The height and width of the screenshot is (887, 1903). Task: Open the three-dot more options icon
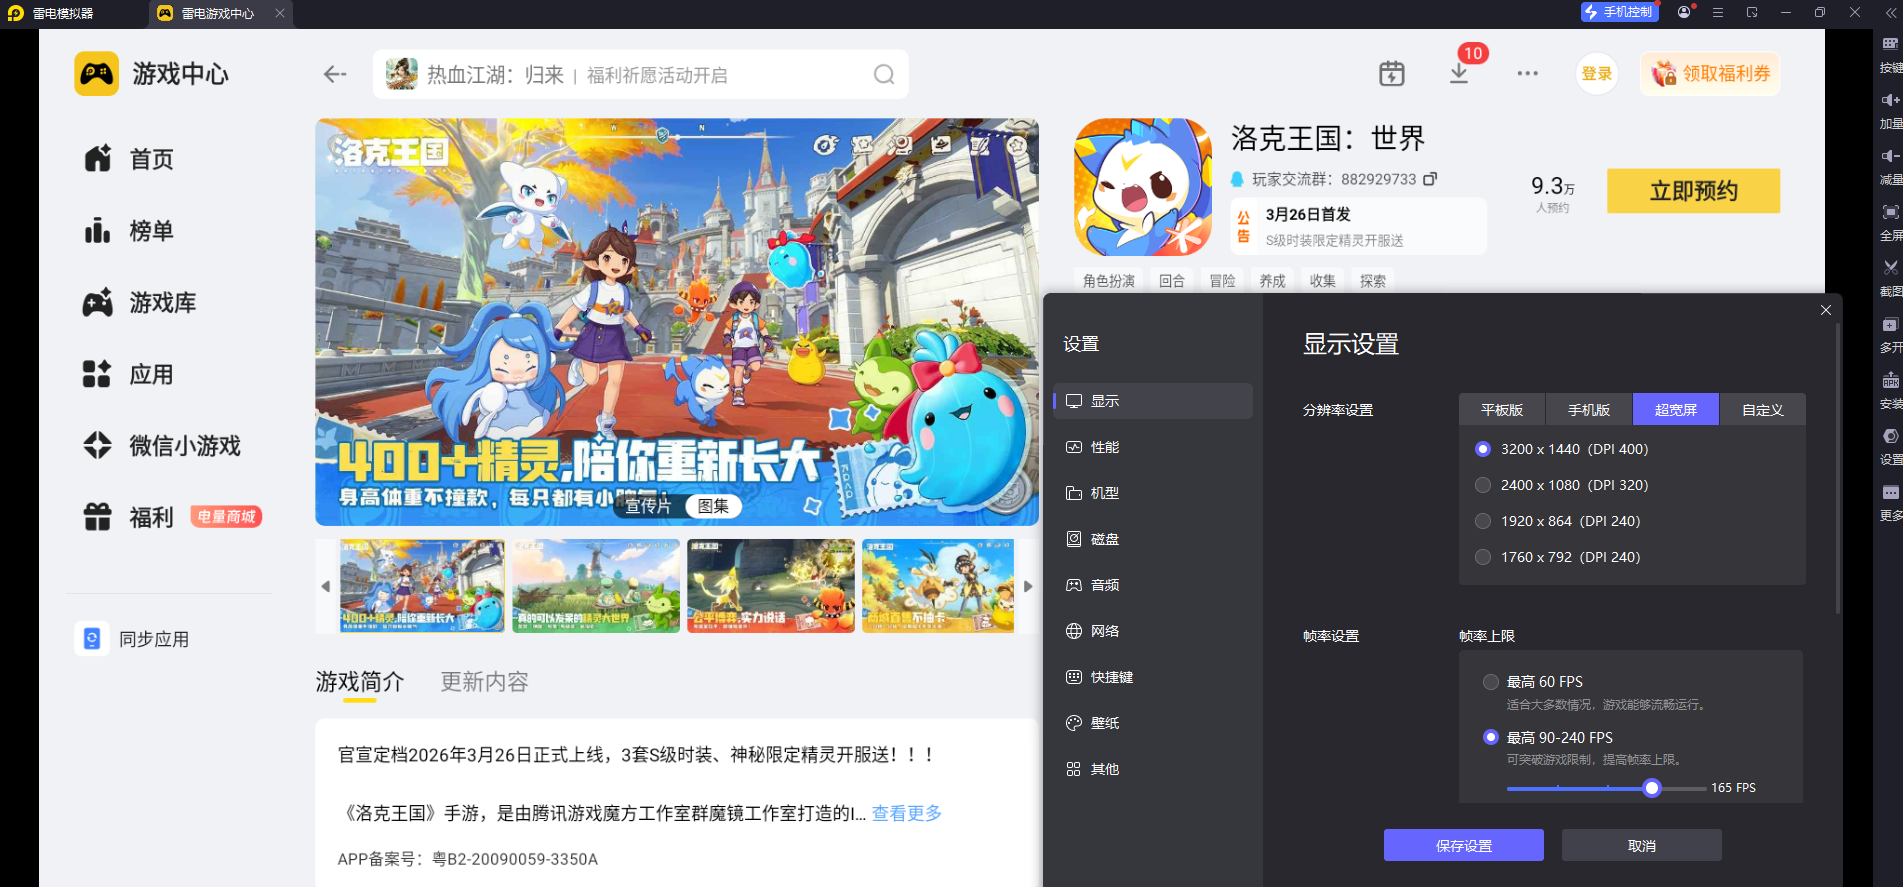1527,73
